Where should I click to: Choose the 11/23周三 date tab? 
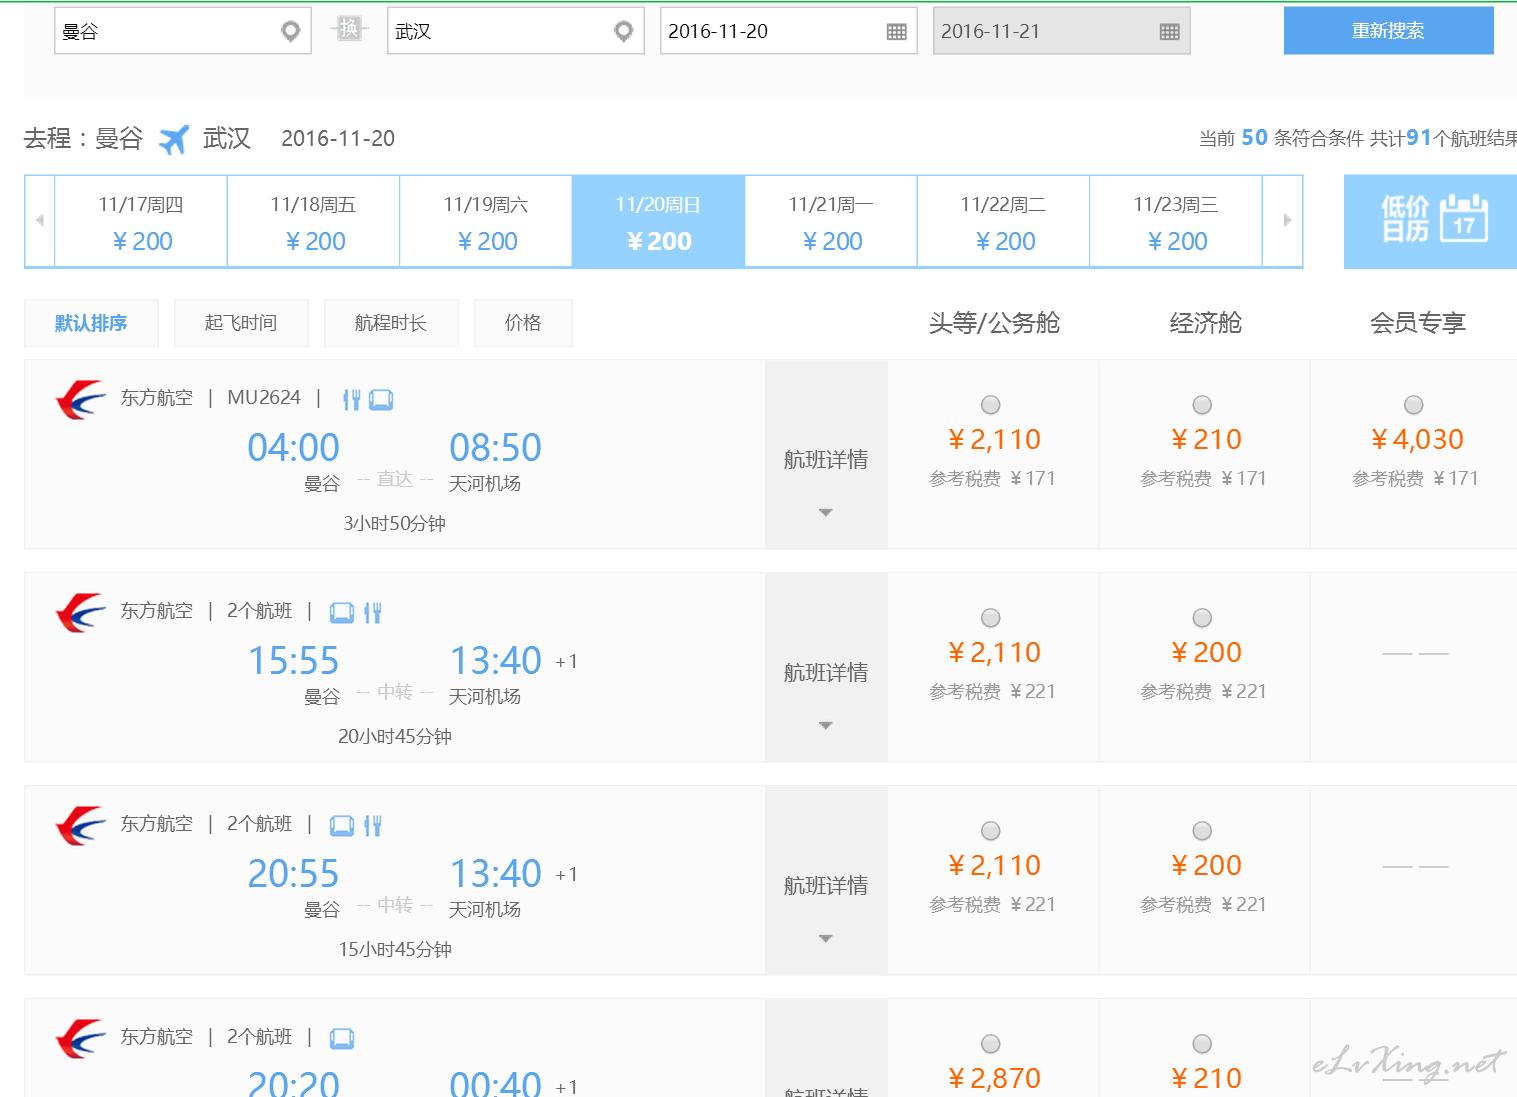pos(1176,221)
